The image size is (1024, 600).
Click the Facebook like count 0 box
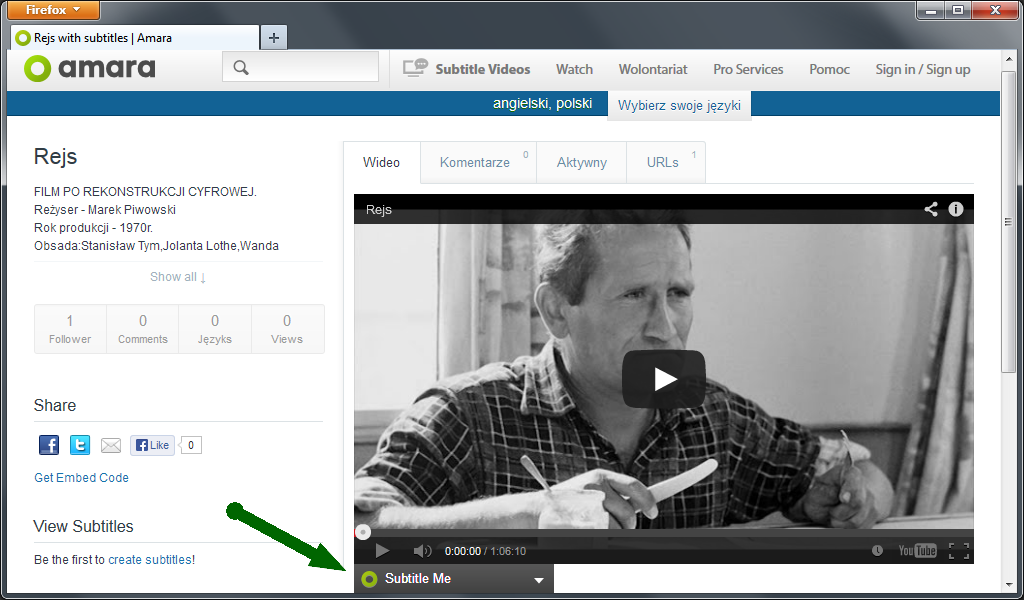pyautogui.click(x=191, y=445)
